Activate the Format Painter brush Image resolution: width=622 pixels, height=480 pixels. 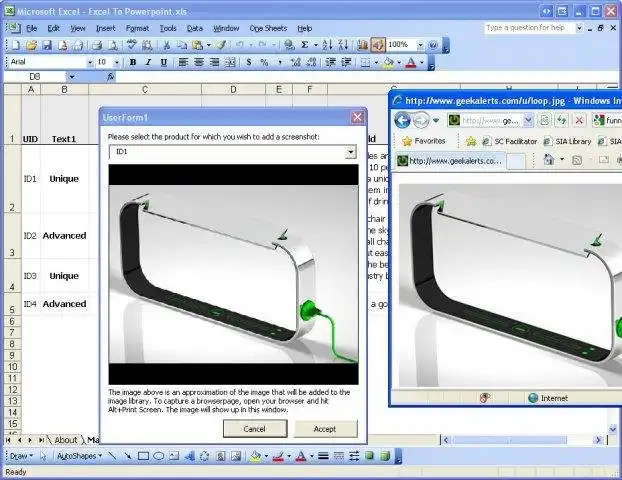pyautogui.click(x=221, y=45)
